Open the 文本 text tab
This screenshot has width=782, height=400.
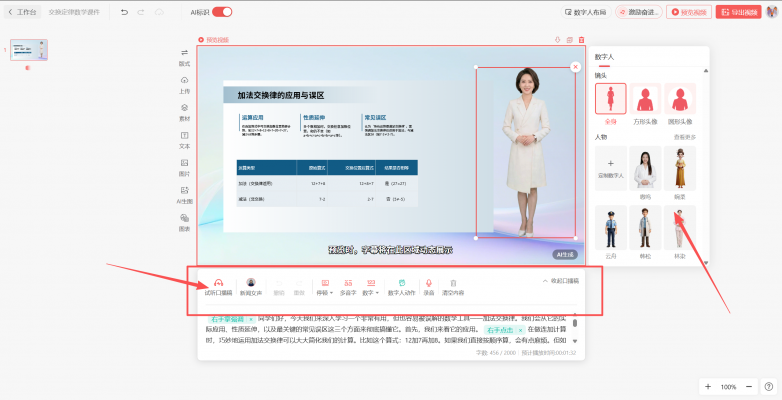click(184, 139)
